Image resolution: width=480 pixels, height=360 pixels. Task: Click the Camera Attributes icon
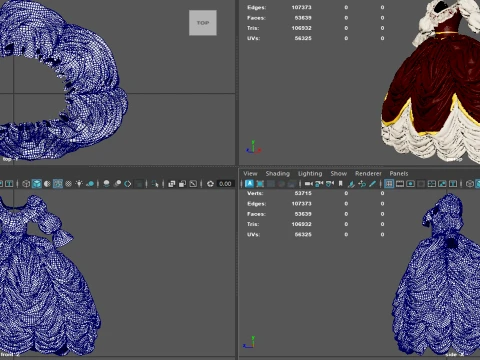click(330, 184)
